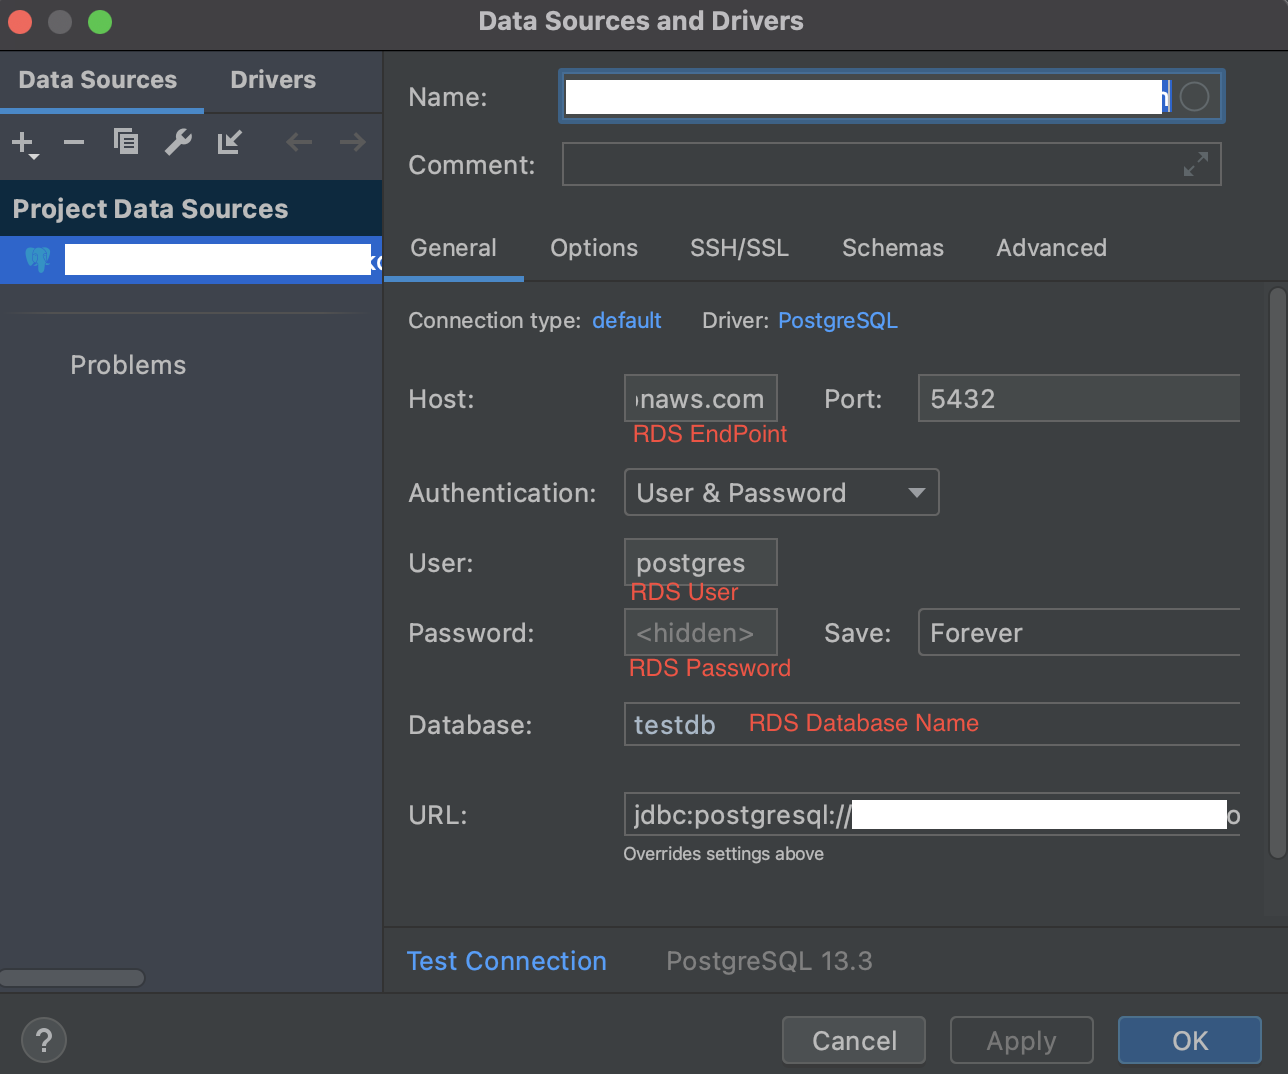Click the Apply button

tap(1022, 1041)
